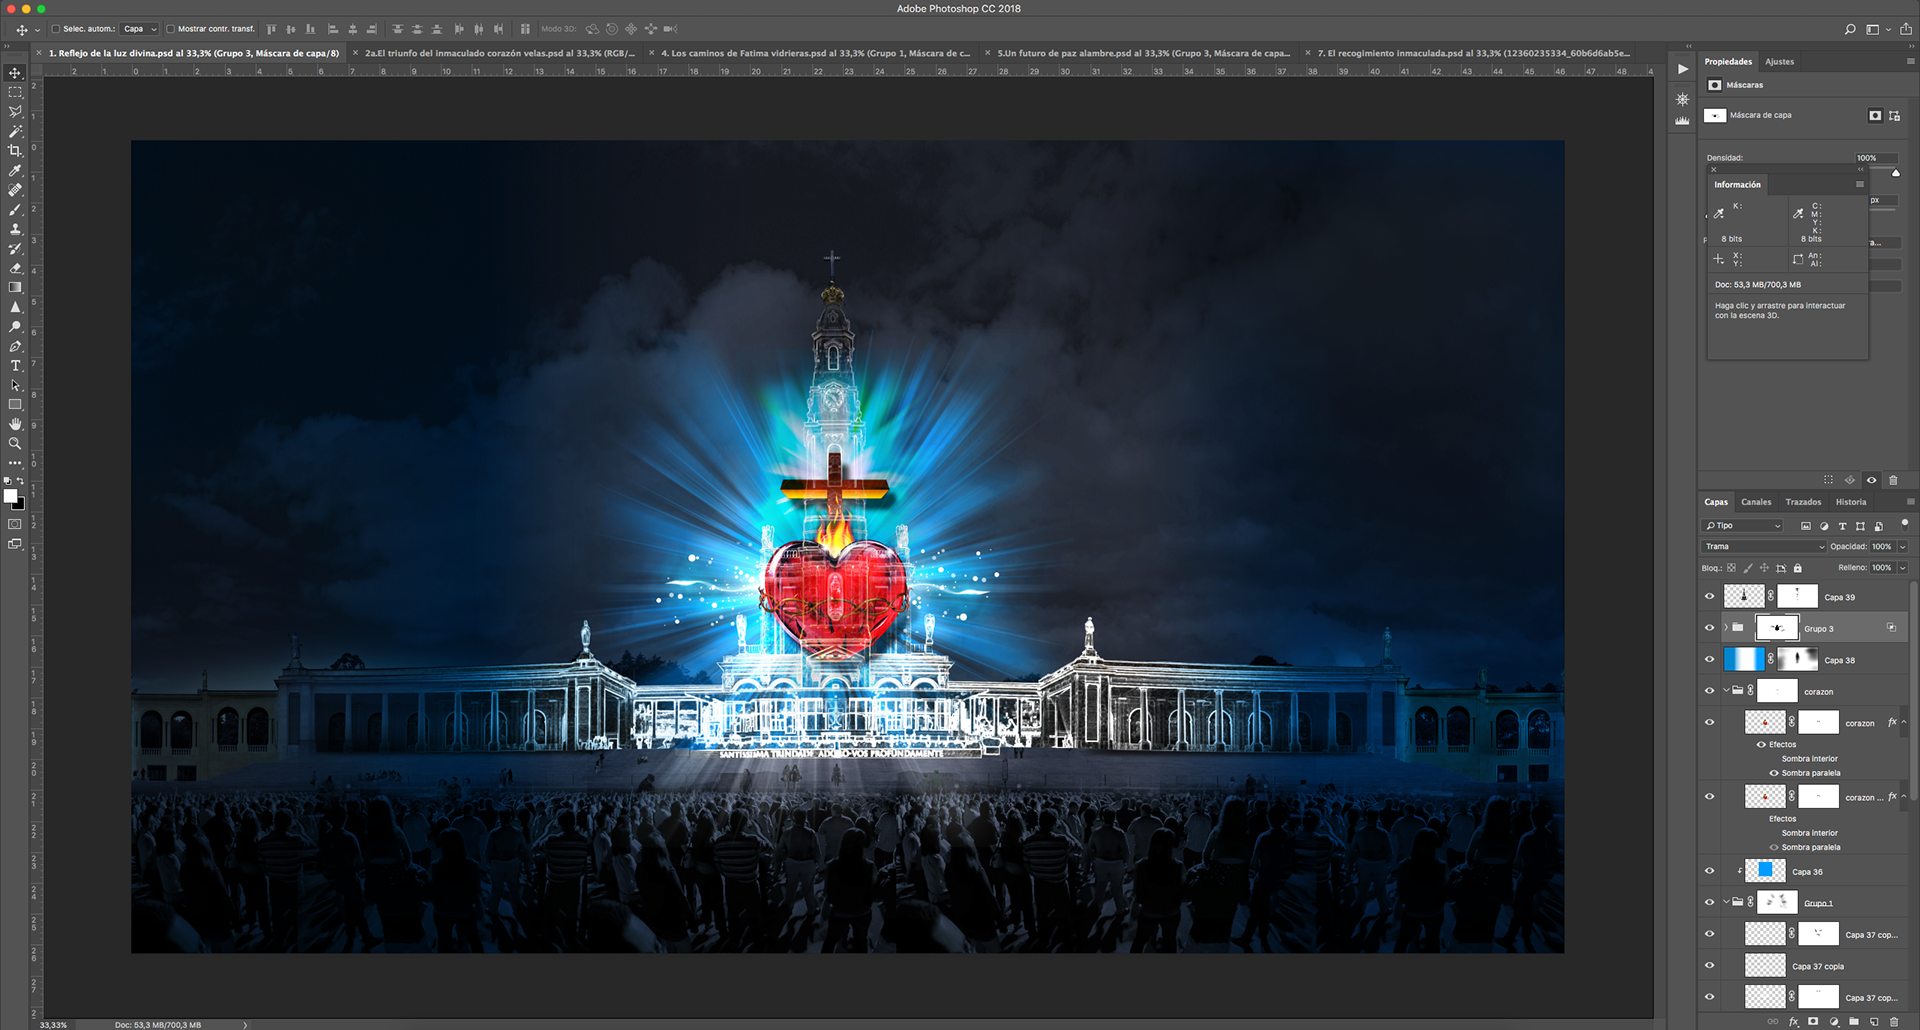Select the Pen tool

[15, 346]
